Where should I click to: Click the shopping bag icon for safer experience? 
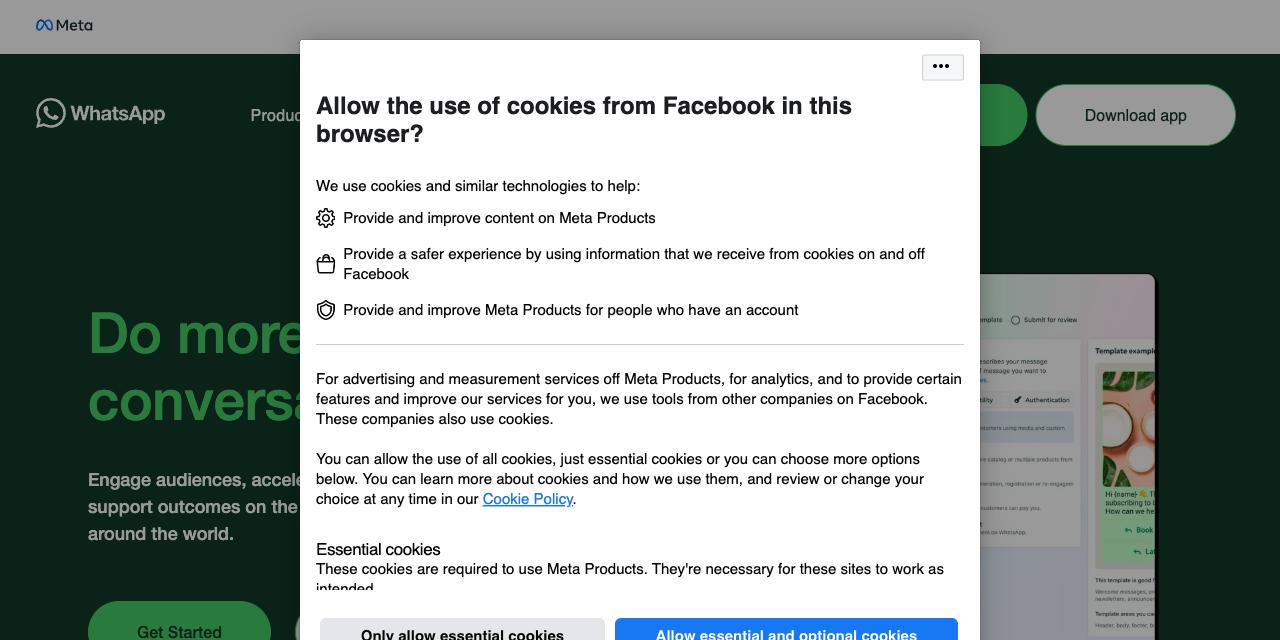(326, 264)
